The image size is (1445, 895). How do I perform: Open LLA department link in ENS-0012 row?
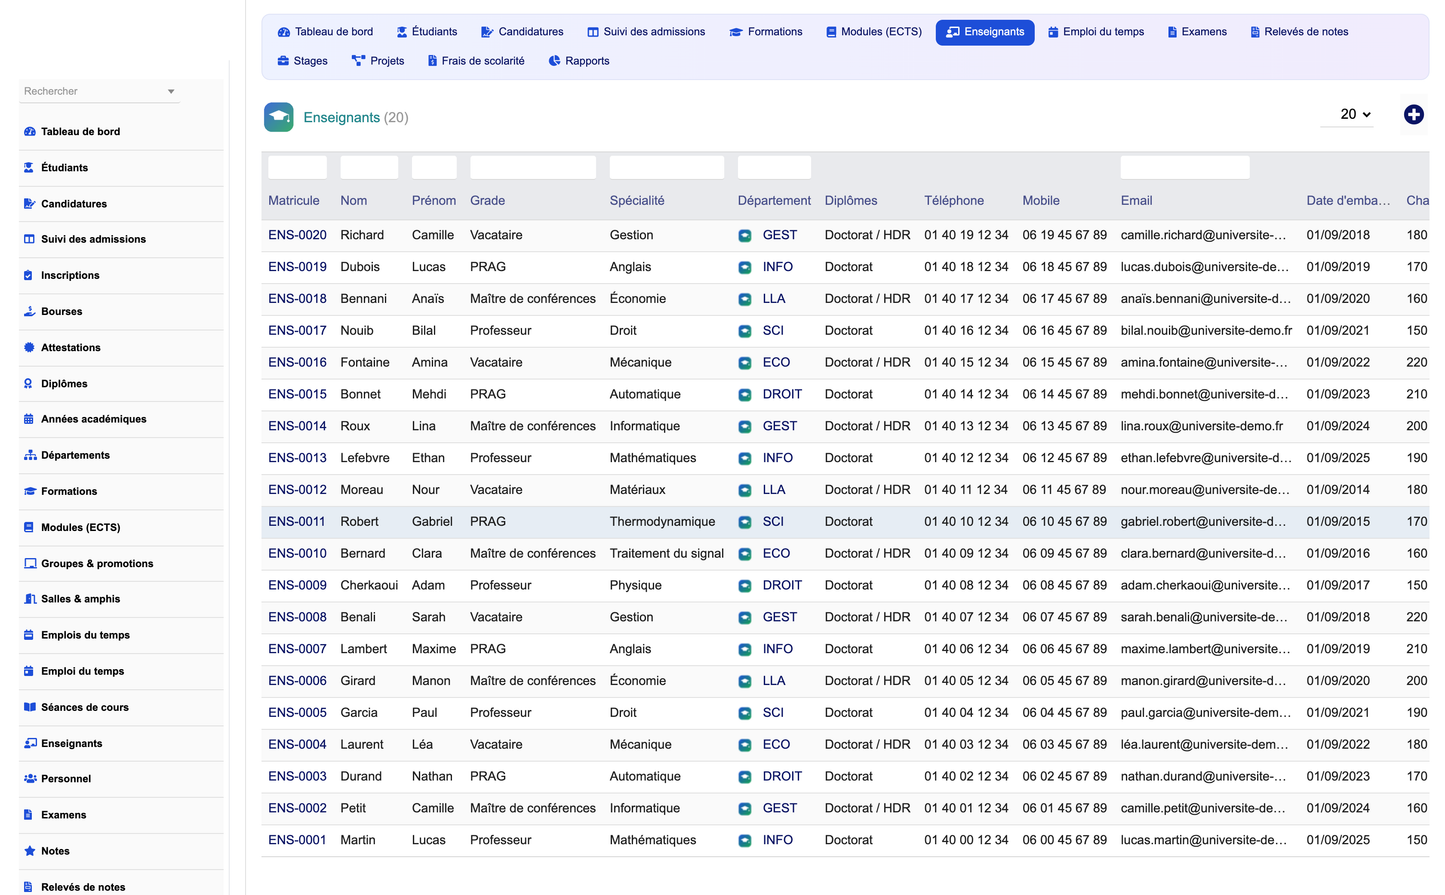pos(774,490)
